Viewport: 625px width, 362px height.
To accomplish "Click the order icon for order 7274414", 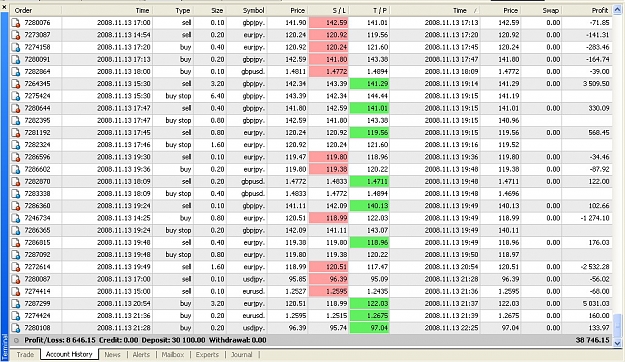I will coord(16,291).
